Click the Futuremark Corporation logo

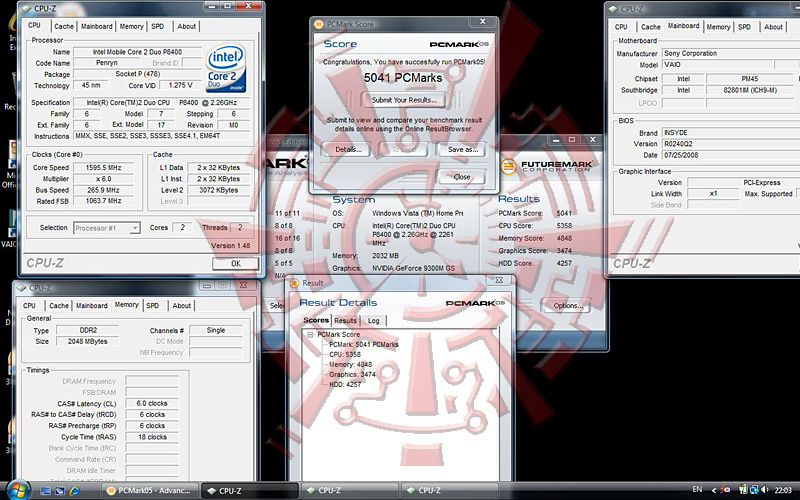(547, 166)
